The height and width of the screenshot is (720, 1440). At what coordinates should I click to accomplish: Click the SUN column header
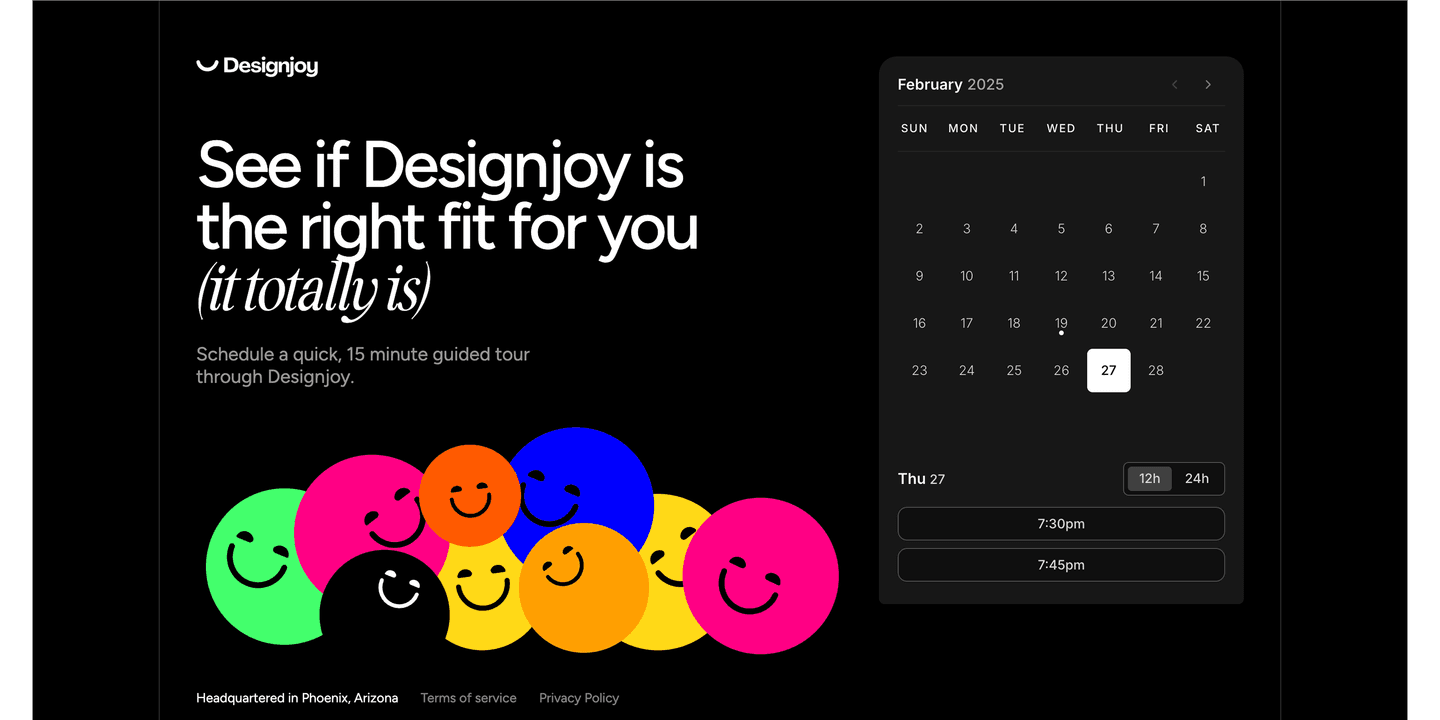coord(914,129)
